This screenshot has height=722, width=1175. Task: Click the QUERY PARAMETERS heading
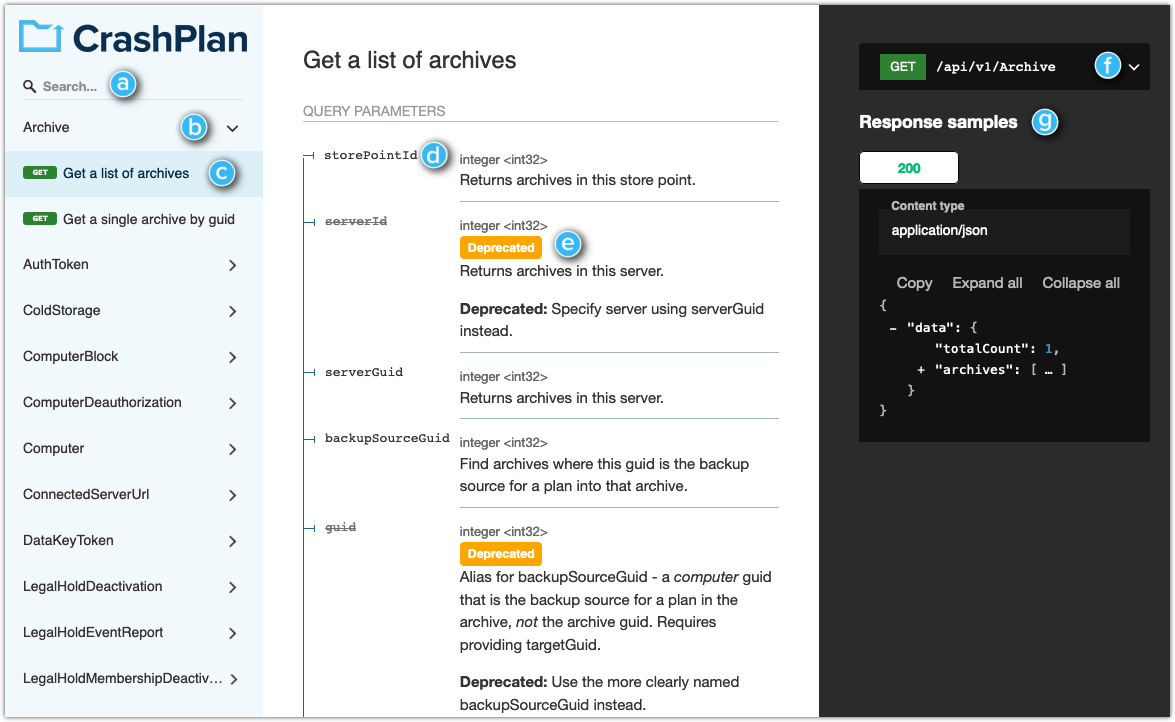tap(374, 112)
